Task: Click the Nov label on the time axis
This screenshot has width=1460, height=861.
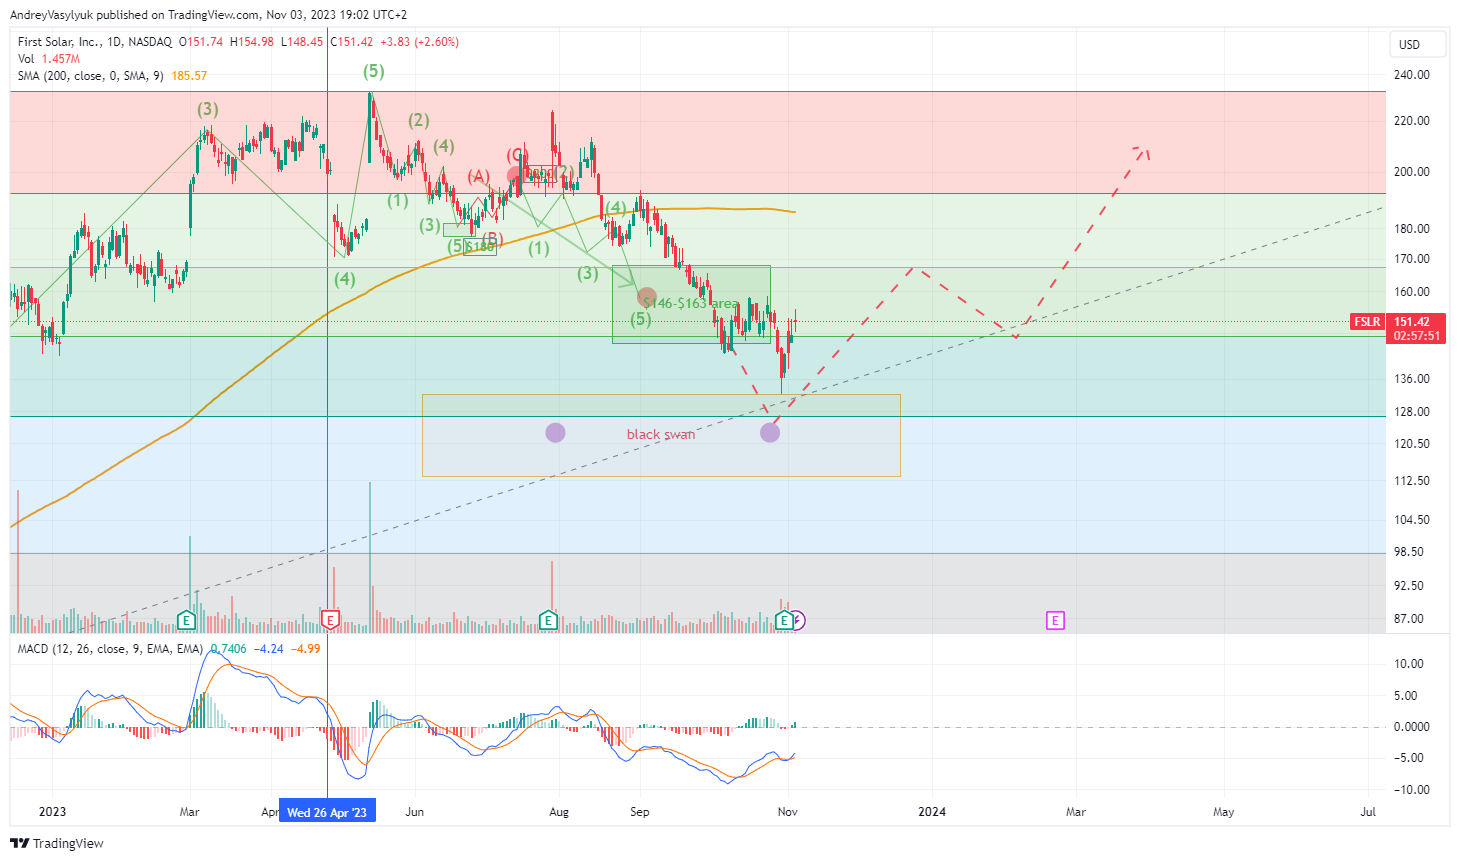Action: coord(788,812)
